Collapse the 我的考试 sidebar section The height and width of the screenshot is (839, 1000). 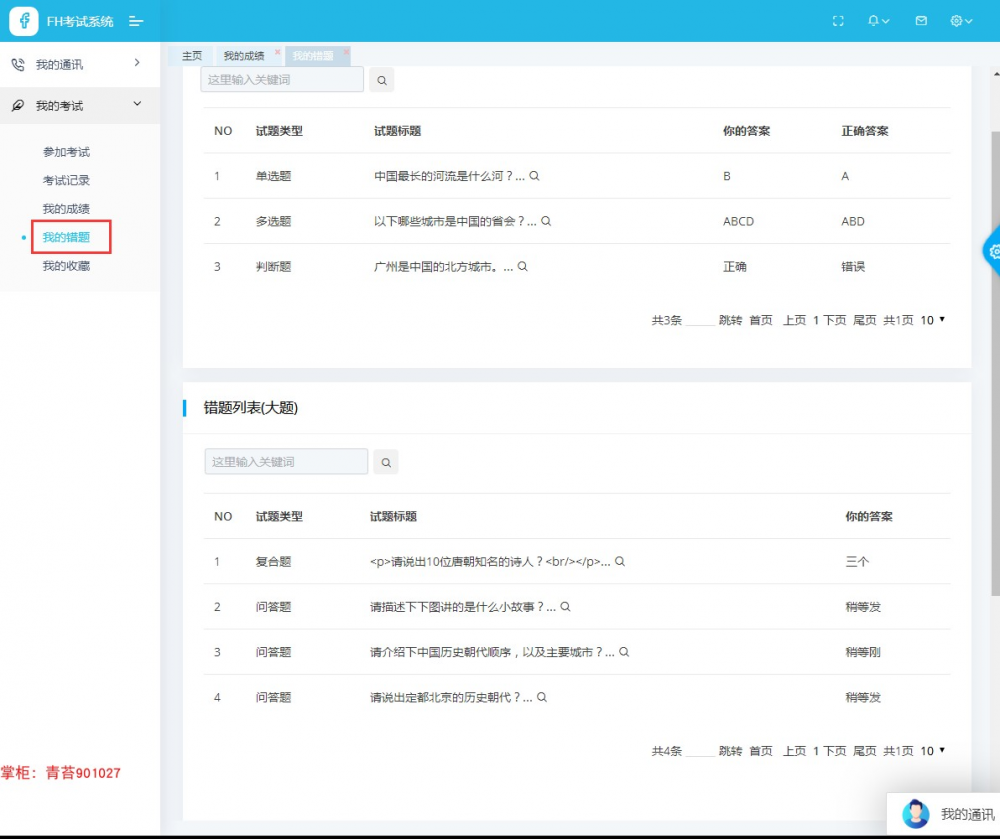(x=70, y=105)
